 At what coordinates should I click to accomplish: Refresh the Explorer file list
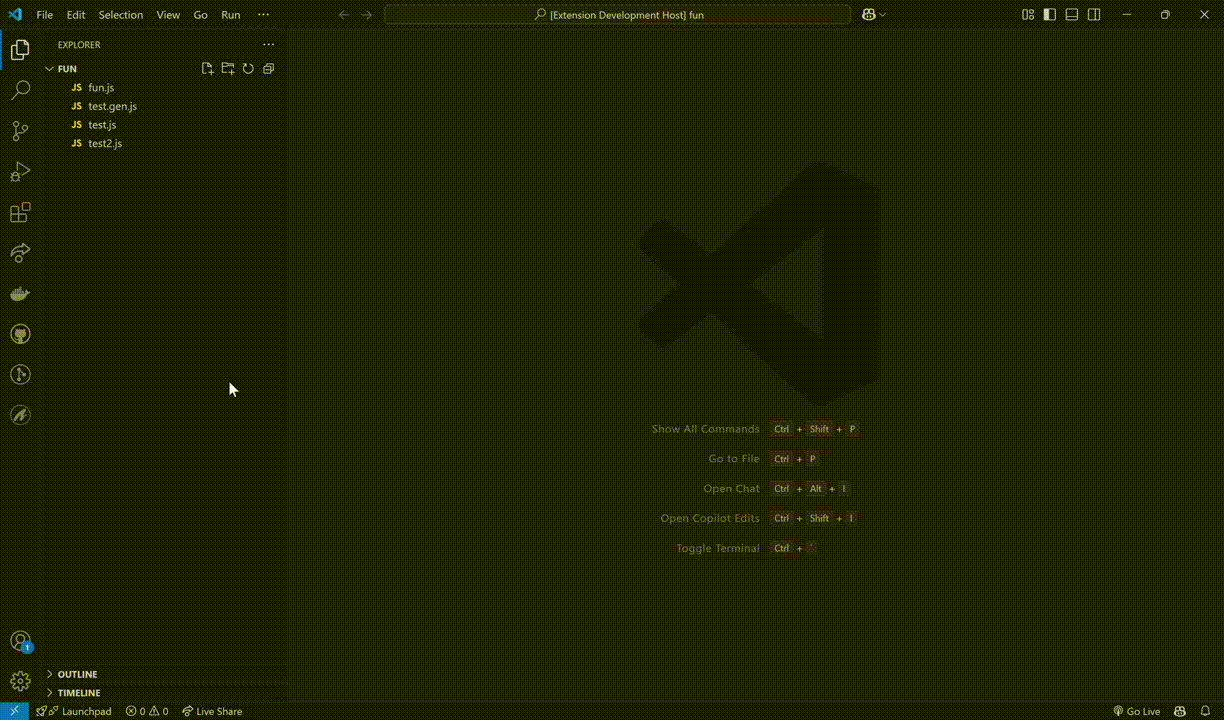(248, 69)
